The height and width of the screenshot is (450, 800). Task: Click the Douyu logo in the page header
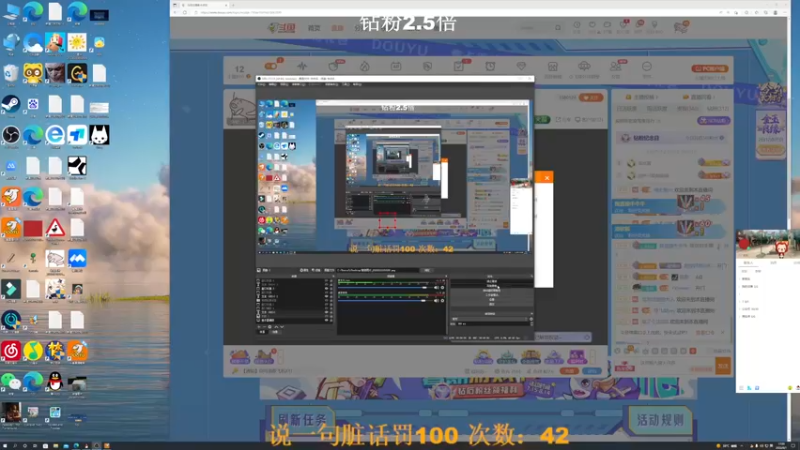coord(282,28)
